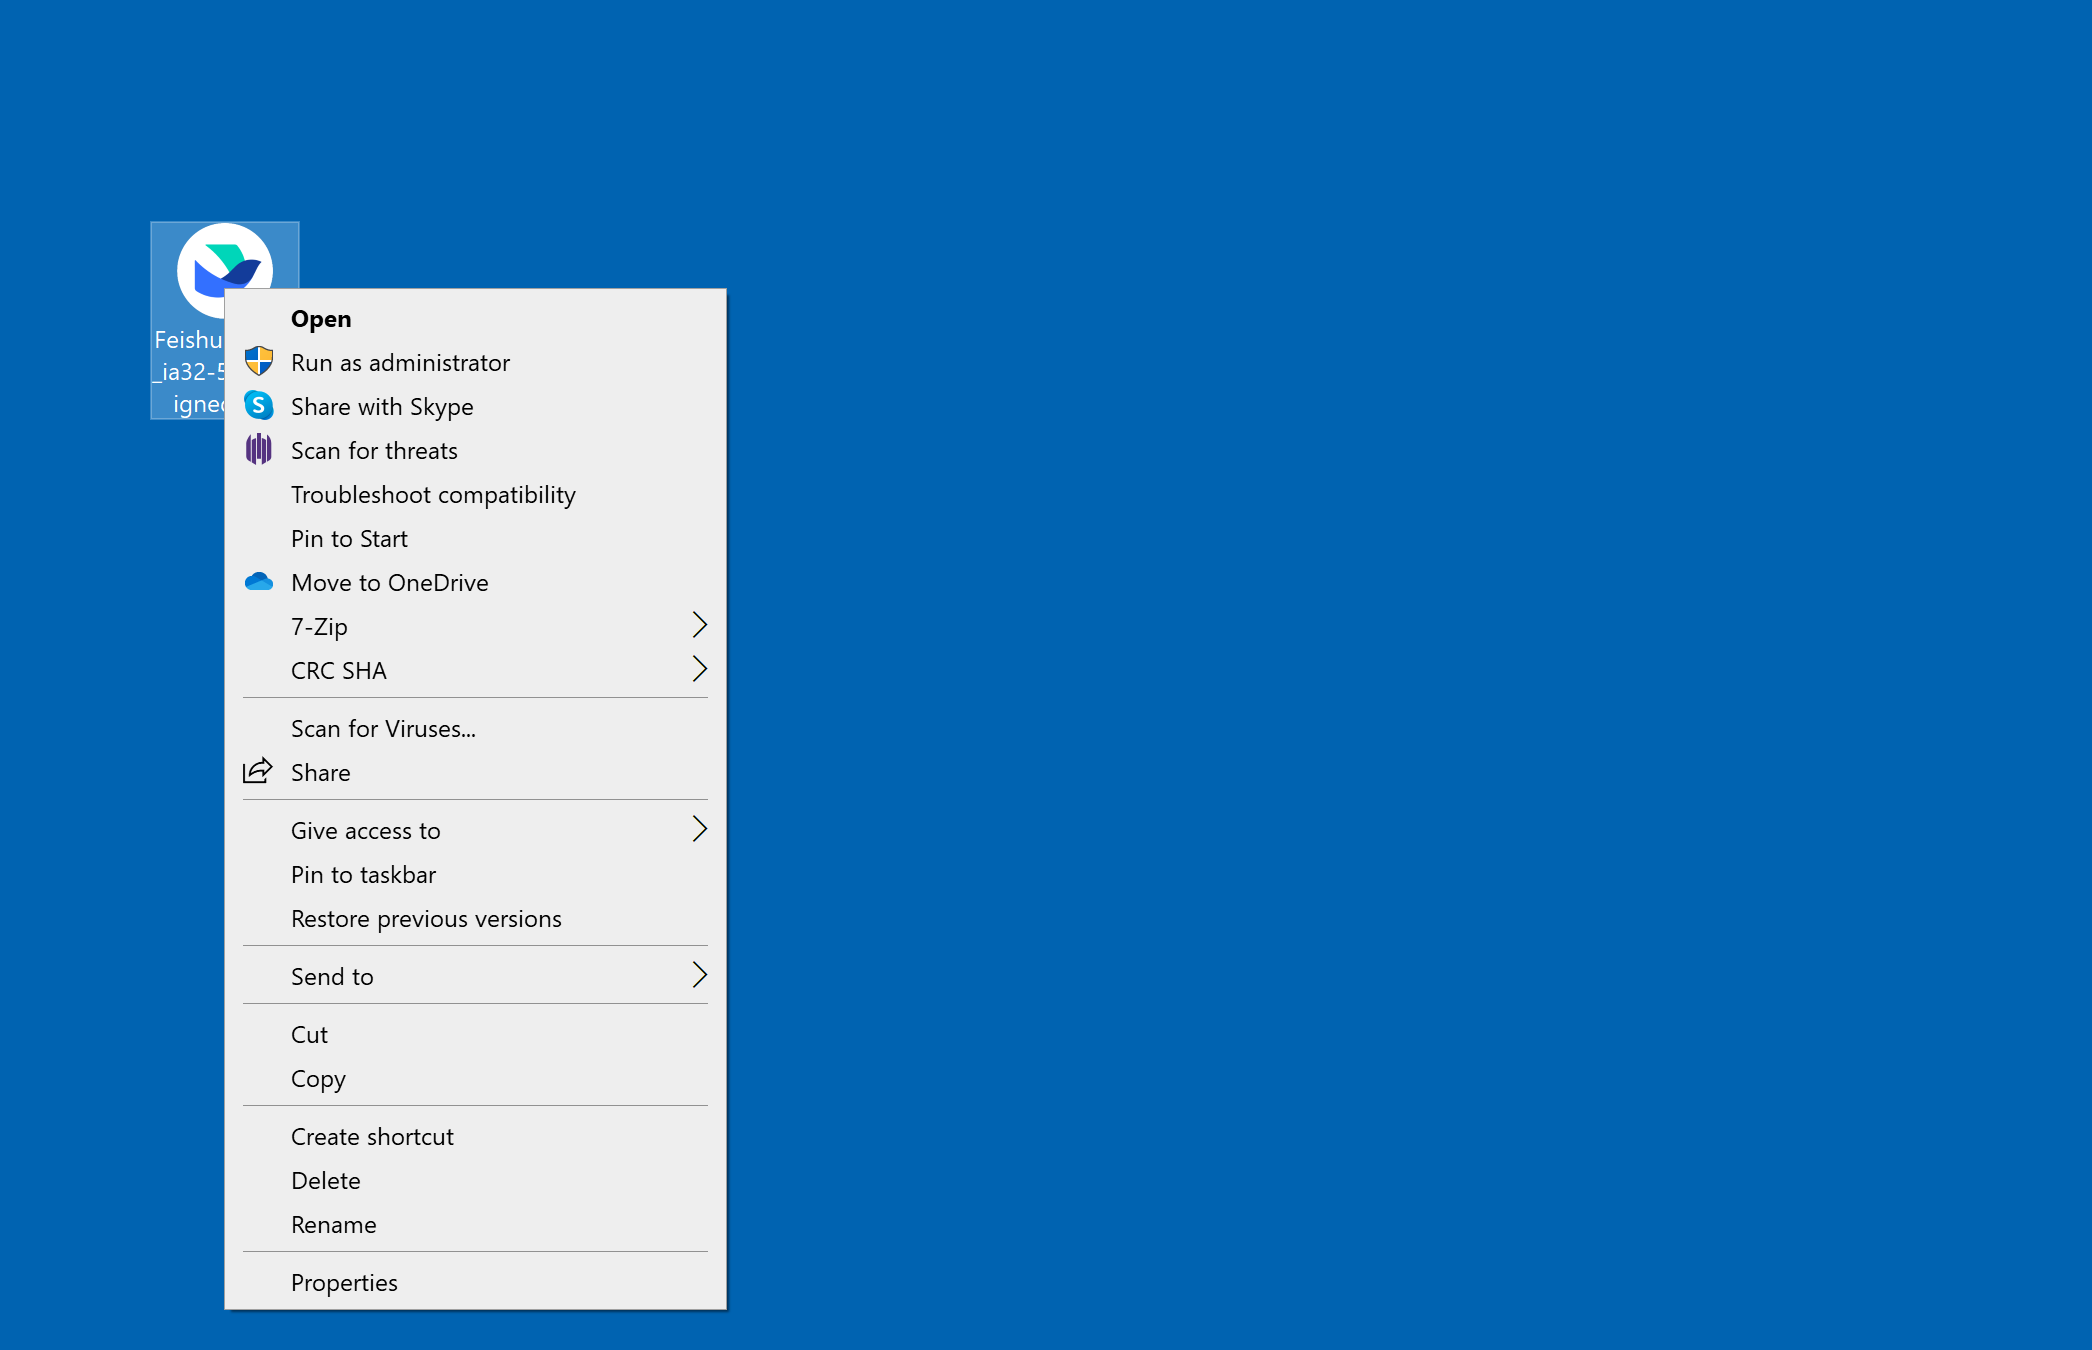Select Troubleshoot compatibility
2092x1350 pixels.
(x=433, y=495)
